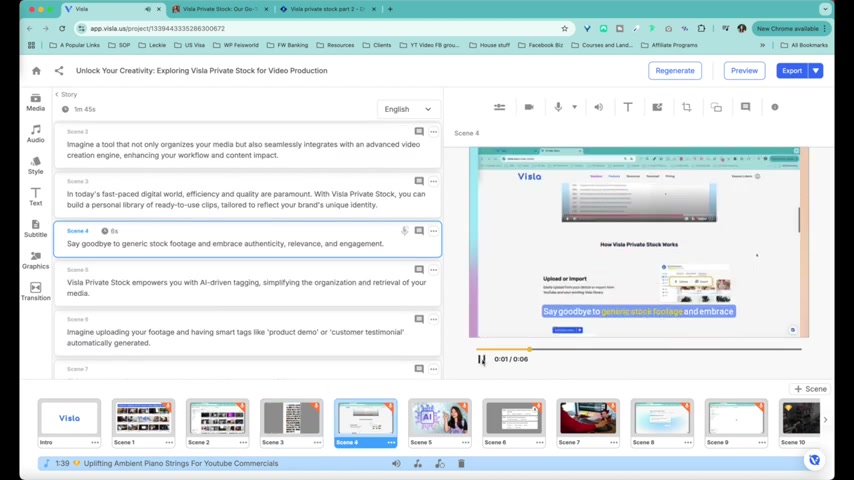Select Scene 5 thumbnail
This screenshot has height=480, width=854.
coord(440,418)
